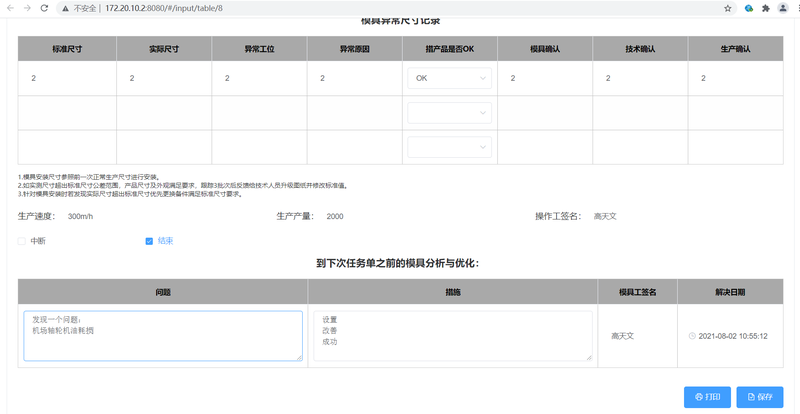Go back using browser back arrow
800x414 pixels.
pos(11,8)
